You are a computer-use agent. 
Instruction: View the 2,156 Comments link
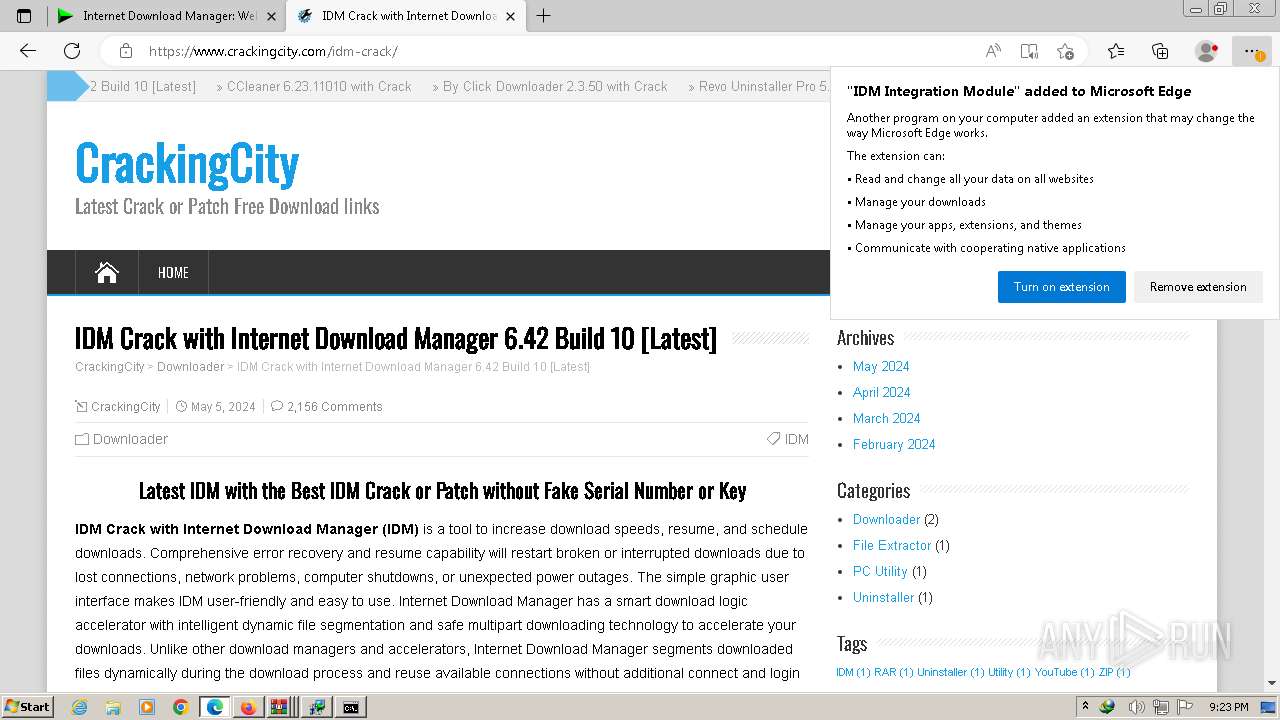coord(335,407)
